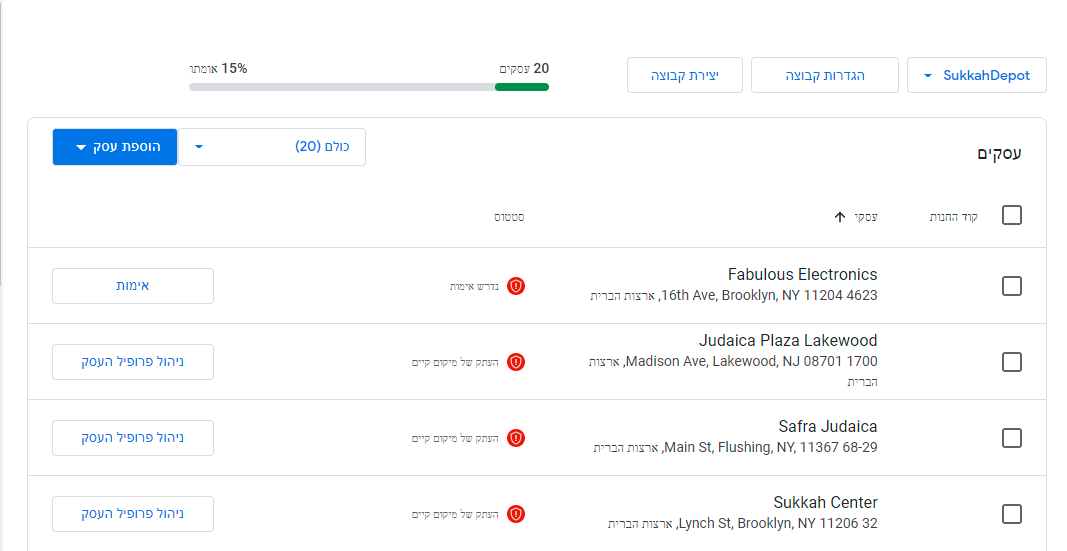Expand the כולם (20) filter dropdown
Screen dimensions: 1067x551
coord(271,147)
